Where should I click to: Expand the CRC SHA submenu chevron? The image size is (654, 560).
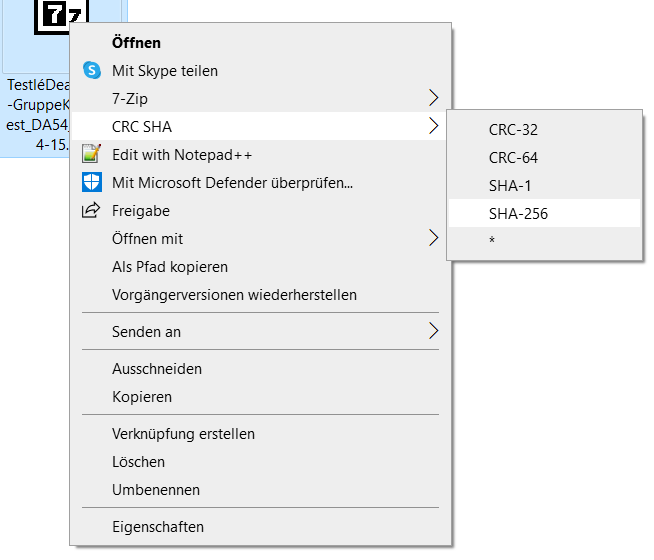coord(433,126)
